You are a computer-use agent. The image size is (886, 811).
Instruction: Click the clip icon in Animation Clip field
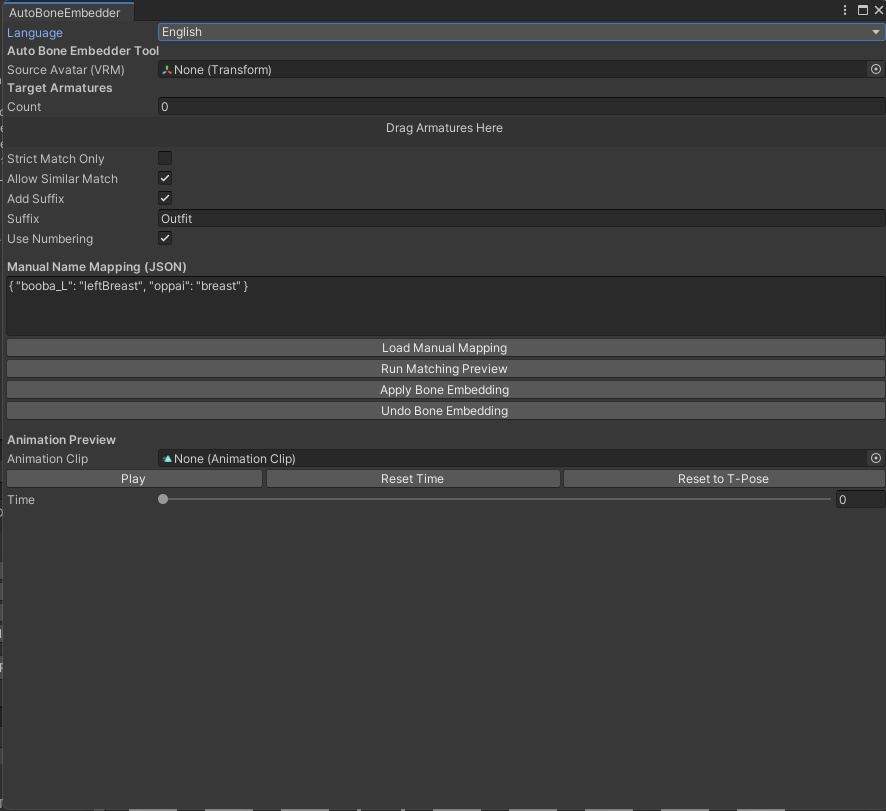pos(168,458)
